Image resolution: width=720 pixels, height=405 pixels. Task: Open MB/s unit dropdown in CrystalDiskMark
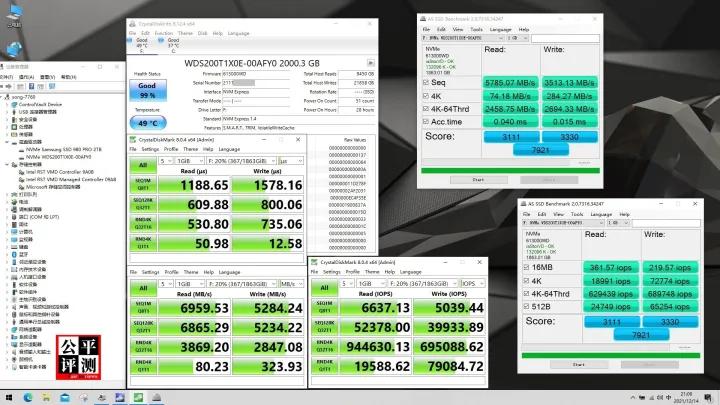(x=291, y=284)
